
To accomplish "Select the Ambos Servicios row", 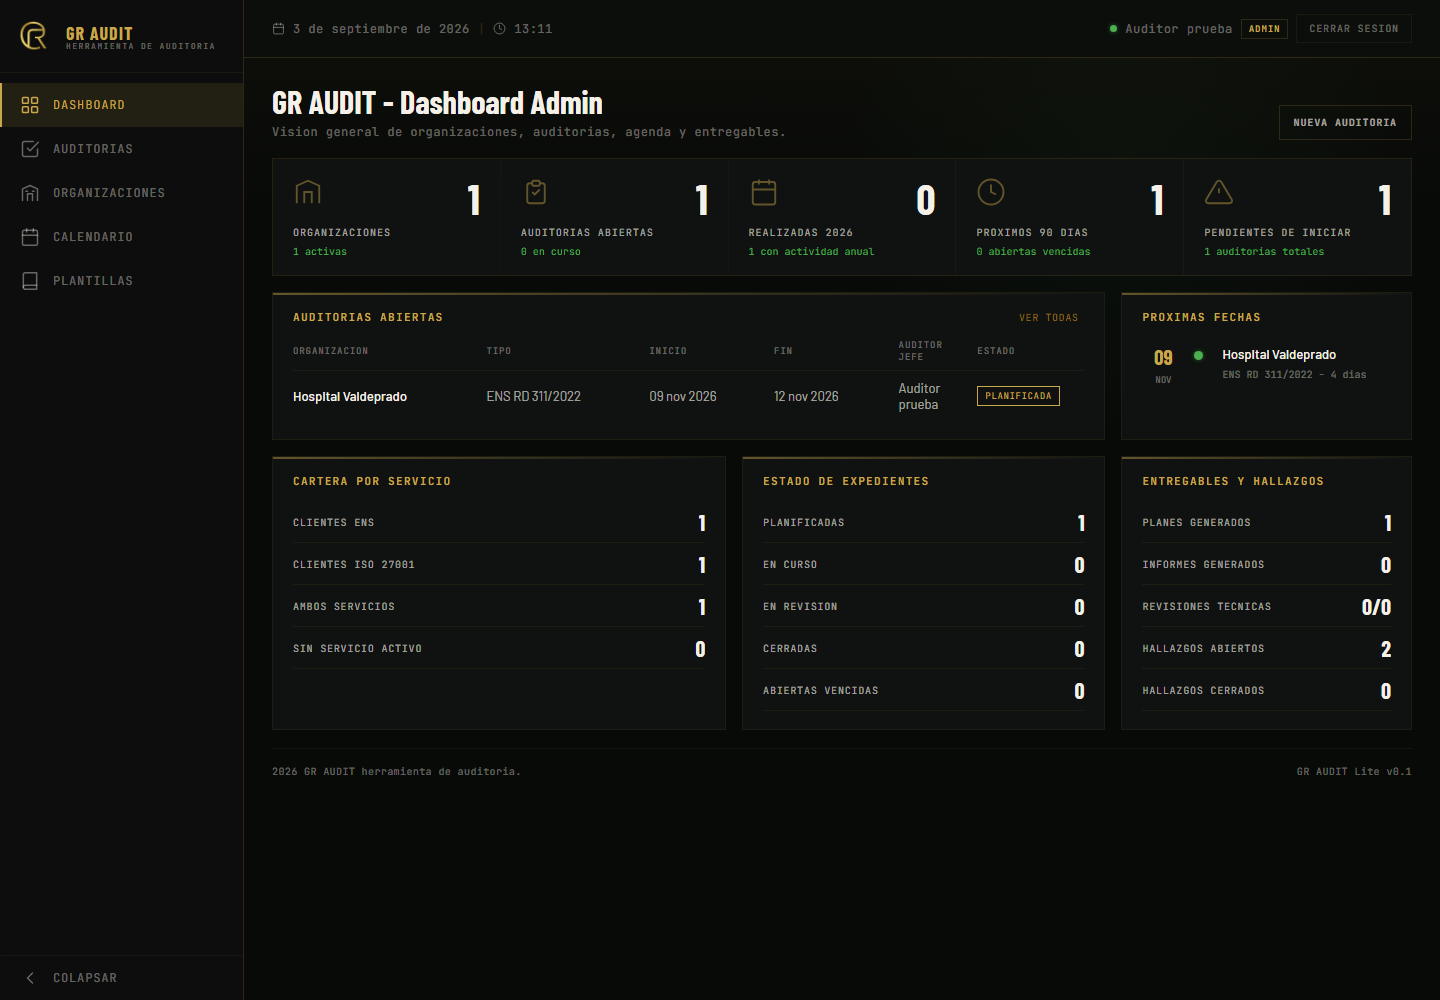I will (x=499, y=606).
